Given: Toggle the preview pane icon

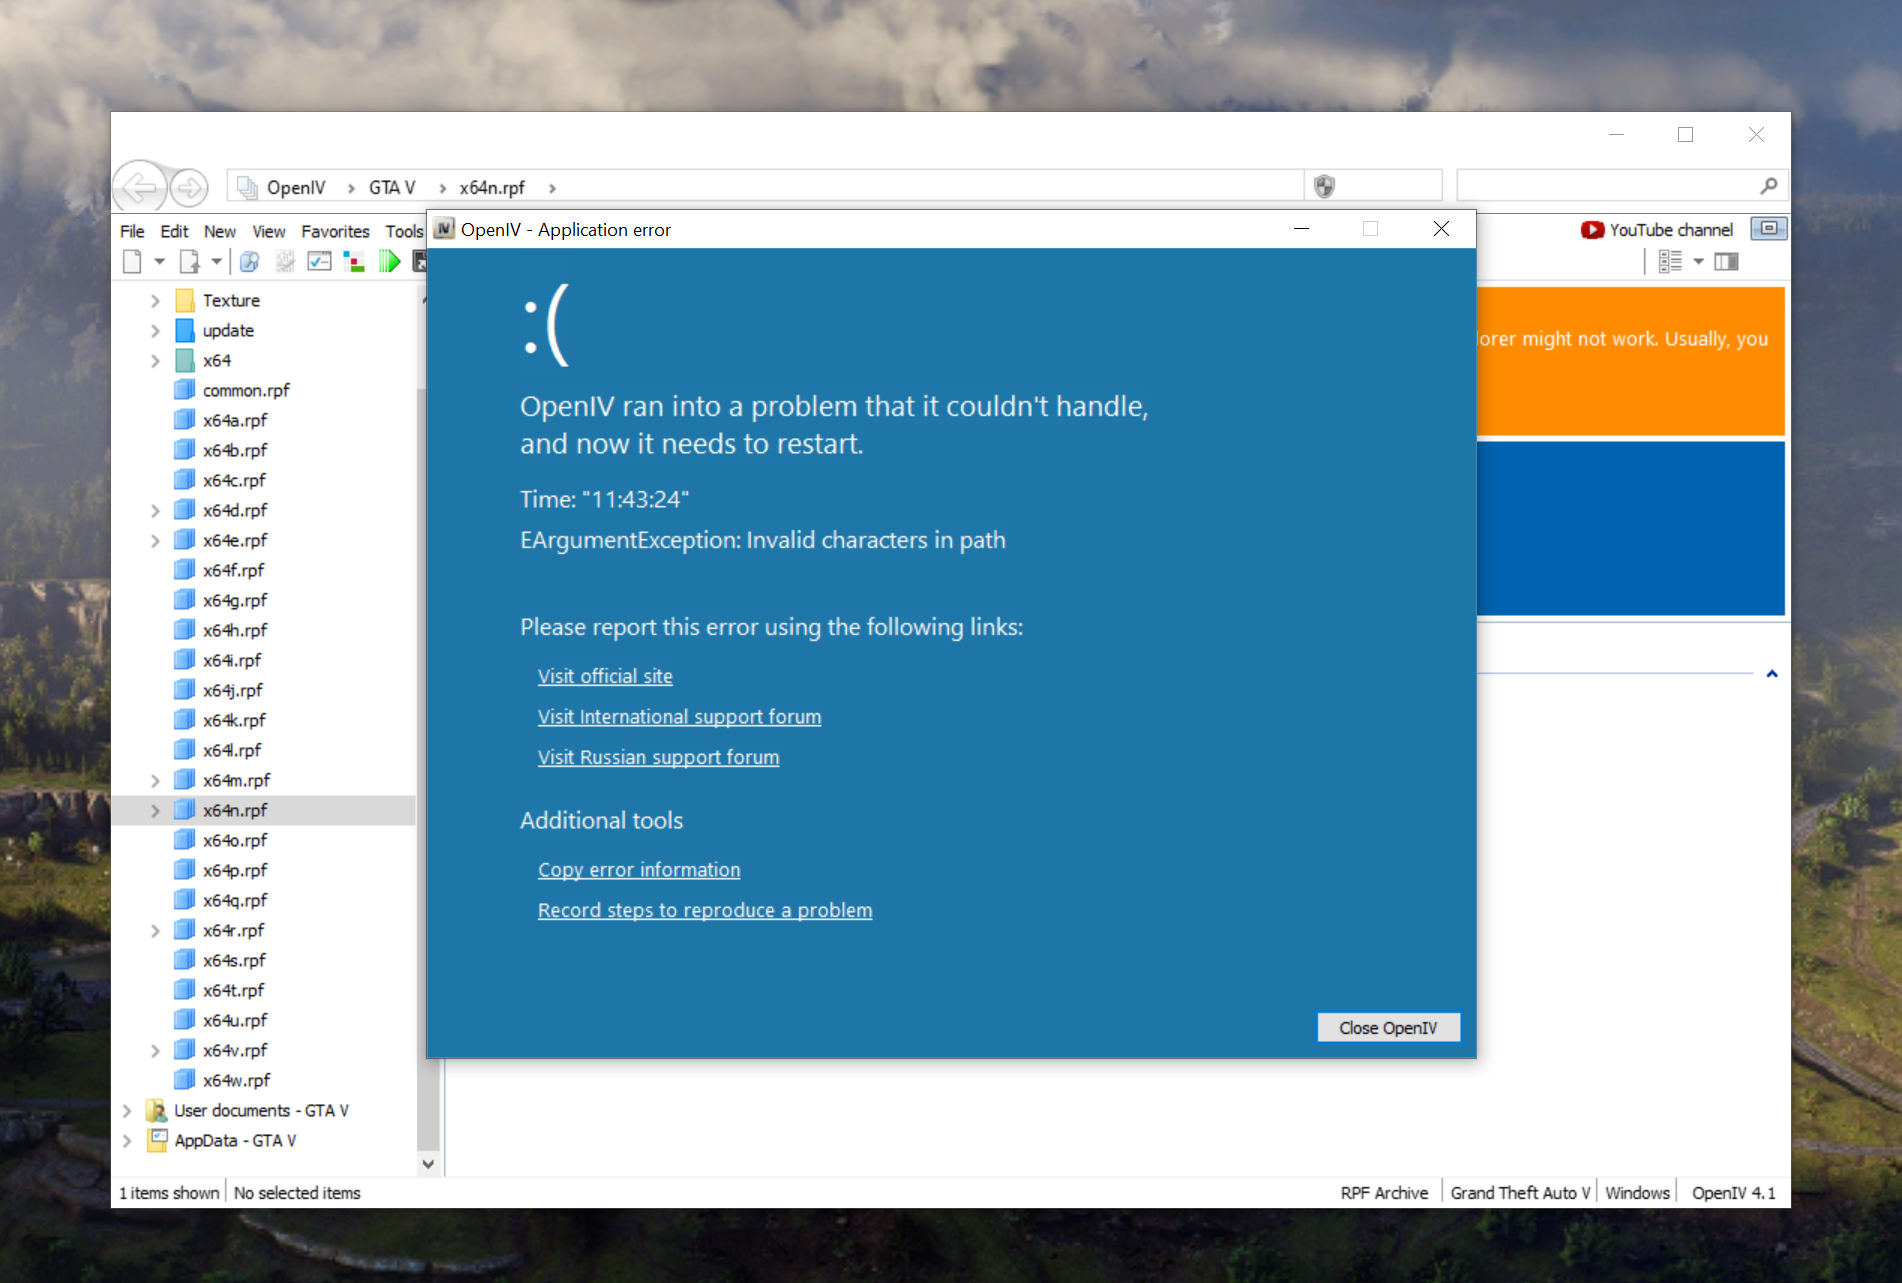Looking at the screenshot, I should click(1726, 262).
